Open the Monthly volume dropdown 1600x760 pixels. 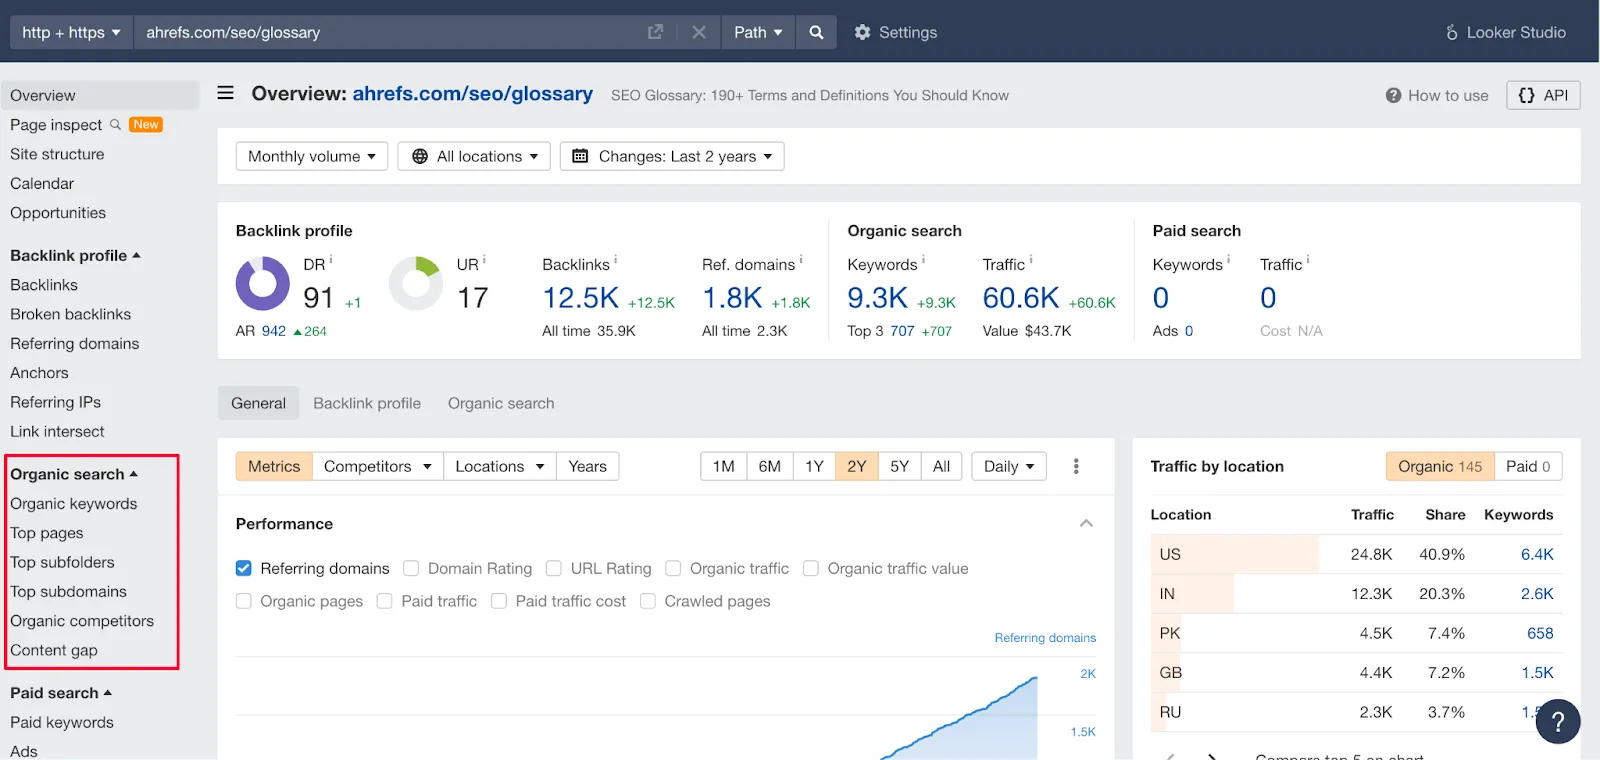pyautogui.click(x=311, y=156)
